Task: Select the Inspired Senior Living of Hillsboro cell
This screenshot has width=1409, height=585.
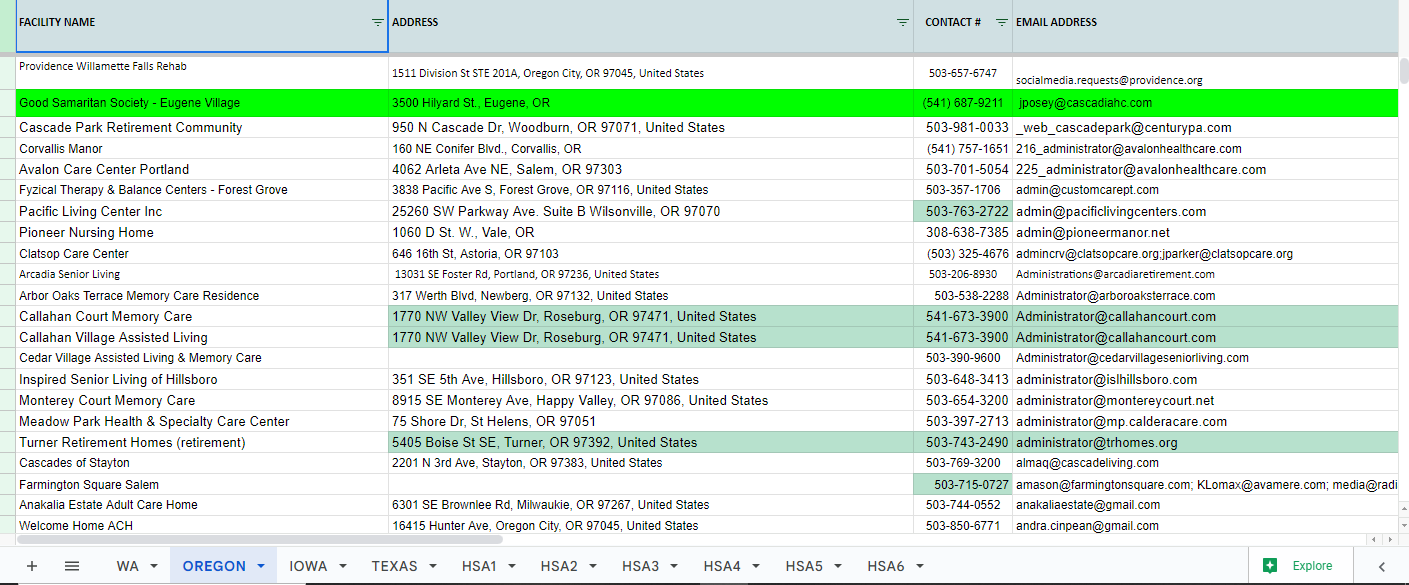Action: point(202,379)
